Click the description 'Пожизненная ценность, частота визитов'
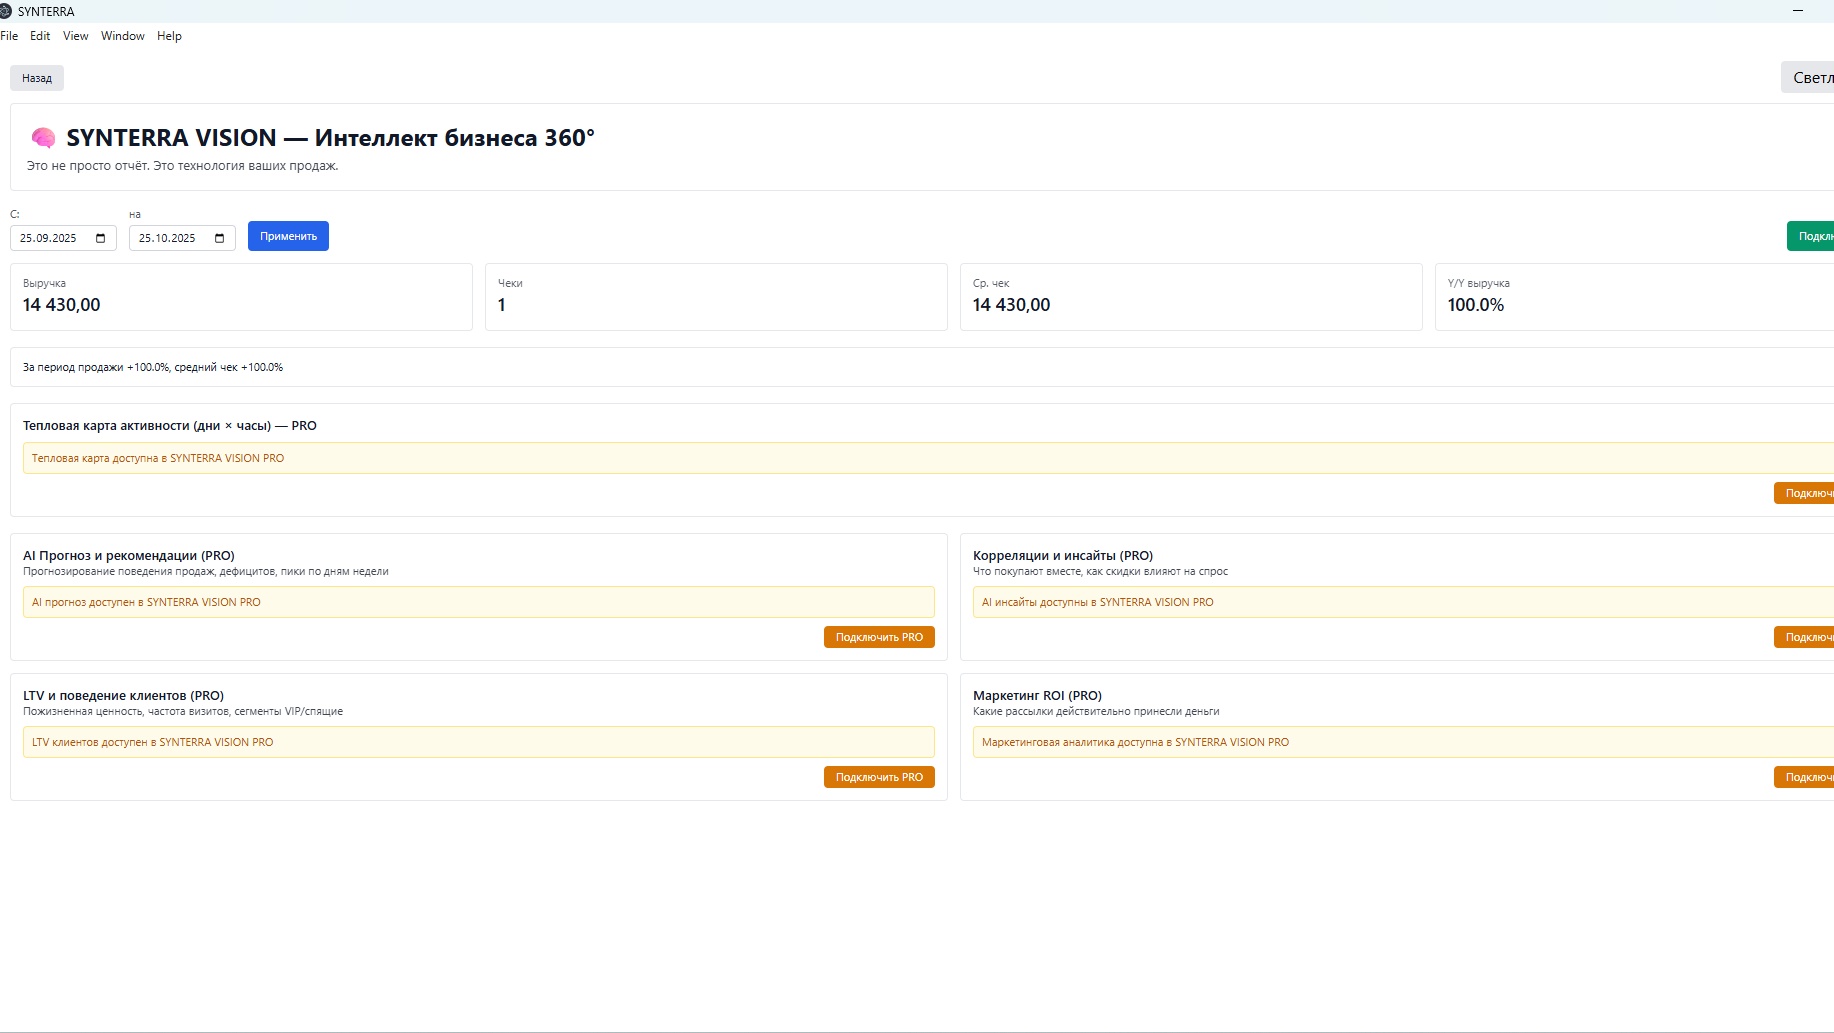 183,712
